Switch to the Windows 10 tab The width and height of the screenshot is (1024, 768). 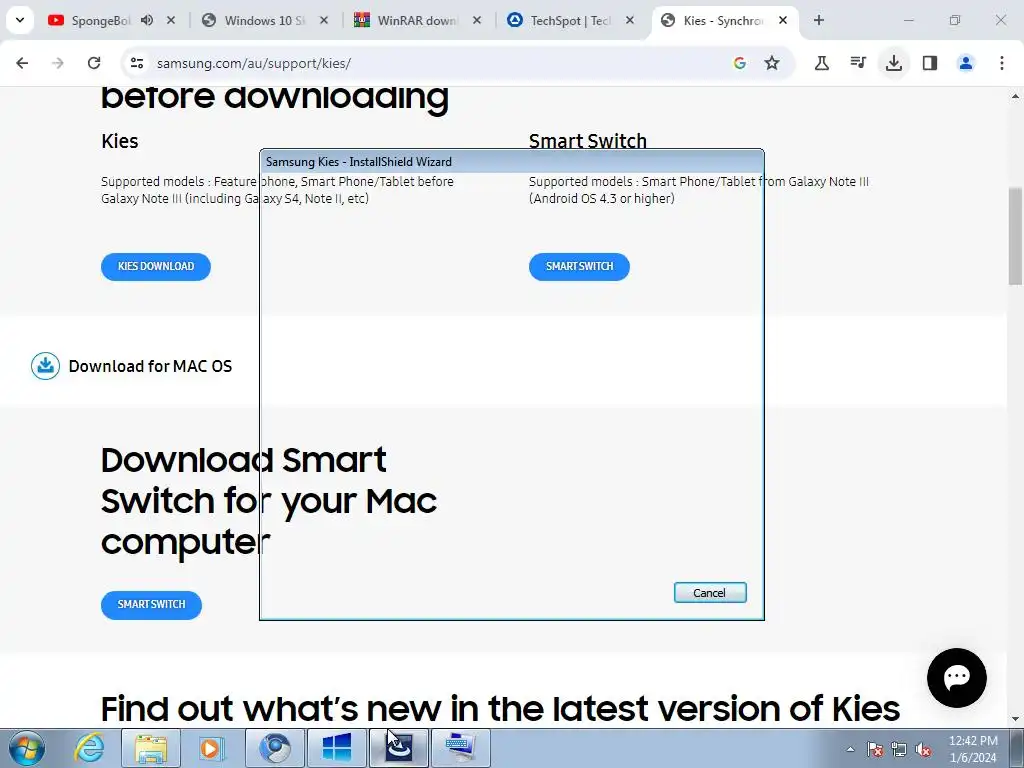coord(263,20)
